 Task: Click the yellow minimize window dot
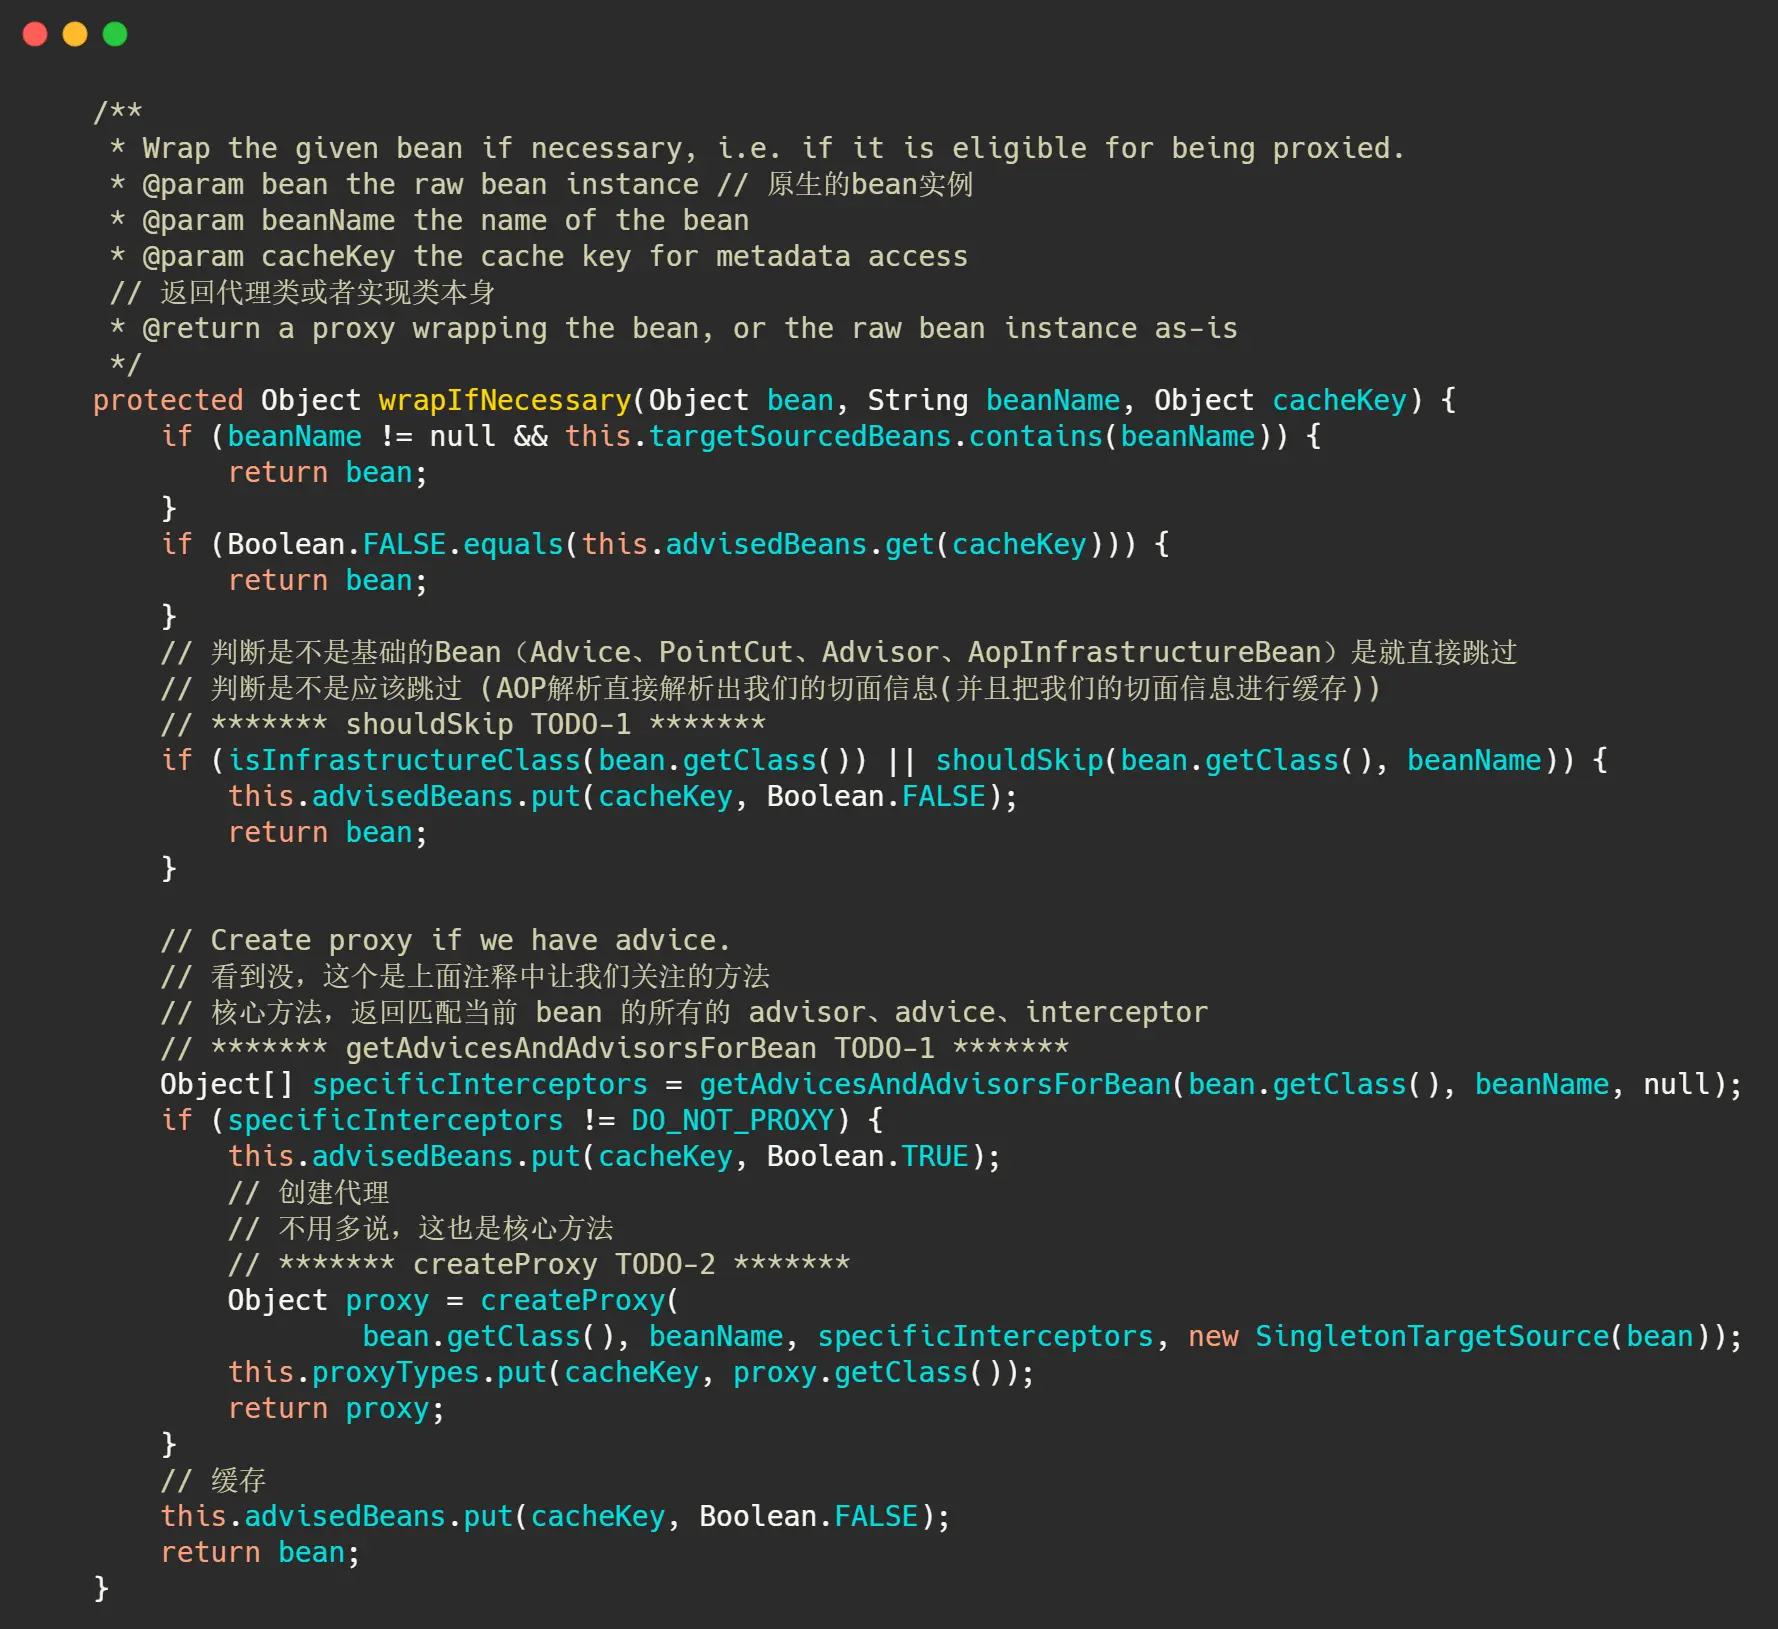click(75, 34)
